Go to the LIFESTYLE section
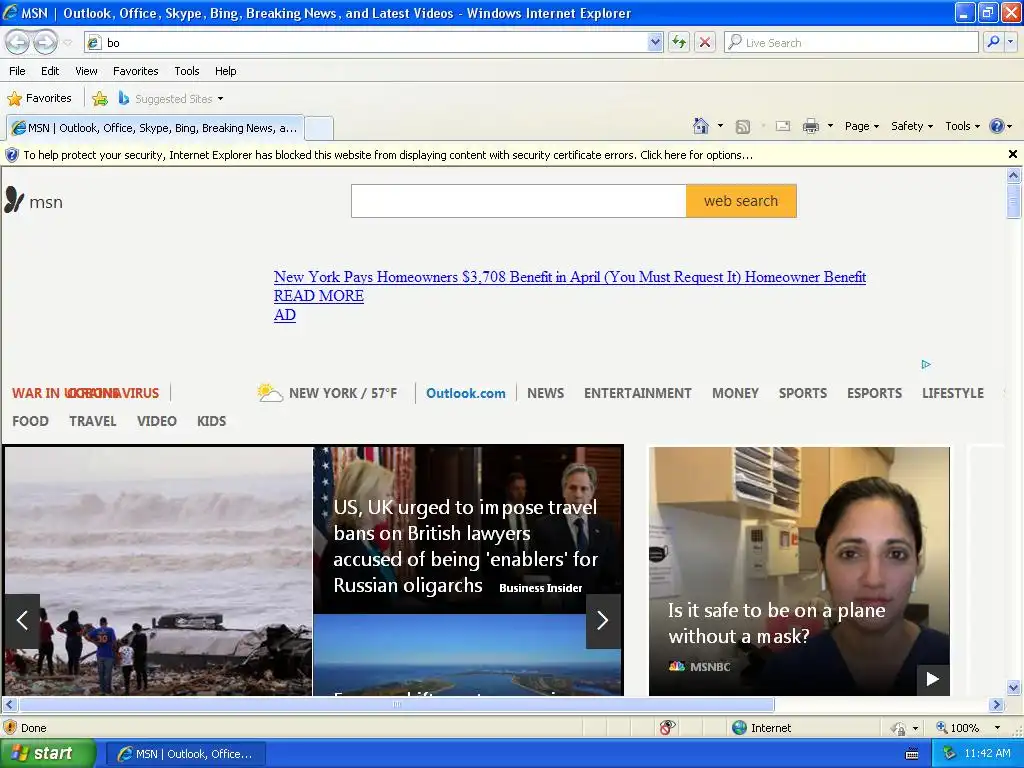 click(953, 393)
